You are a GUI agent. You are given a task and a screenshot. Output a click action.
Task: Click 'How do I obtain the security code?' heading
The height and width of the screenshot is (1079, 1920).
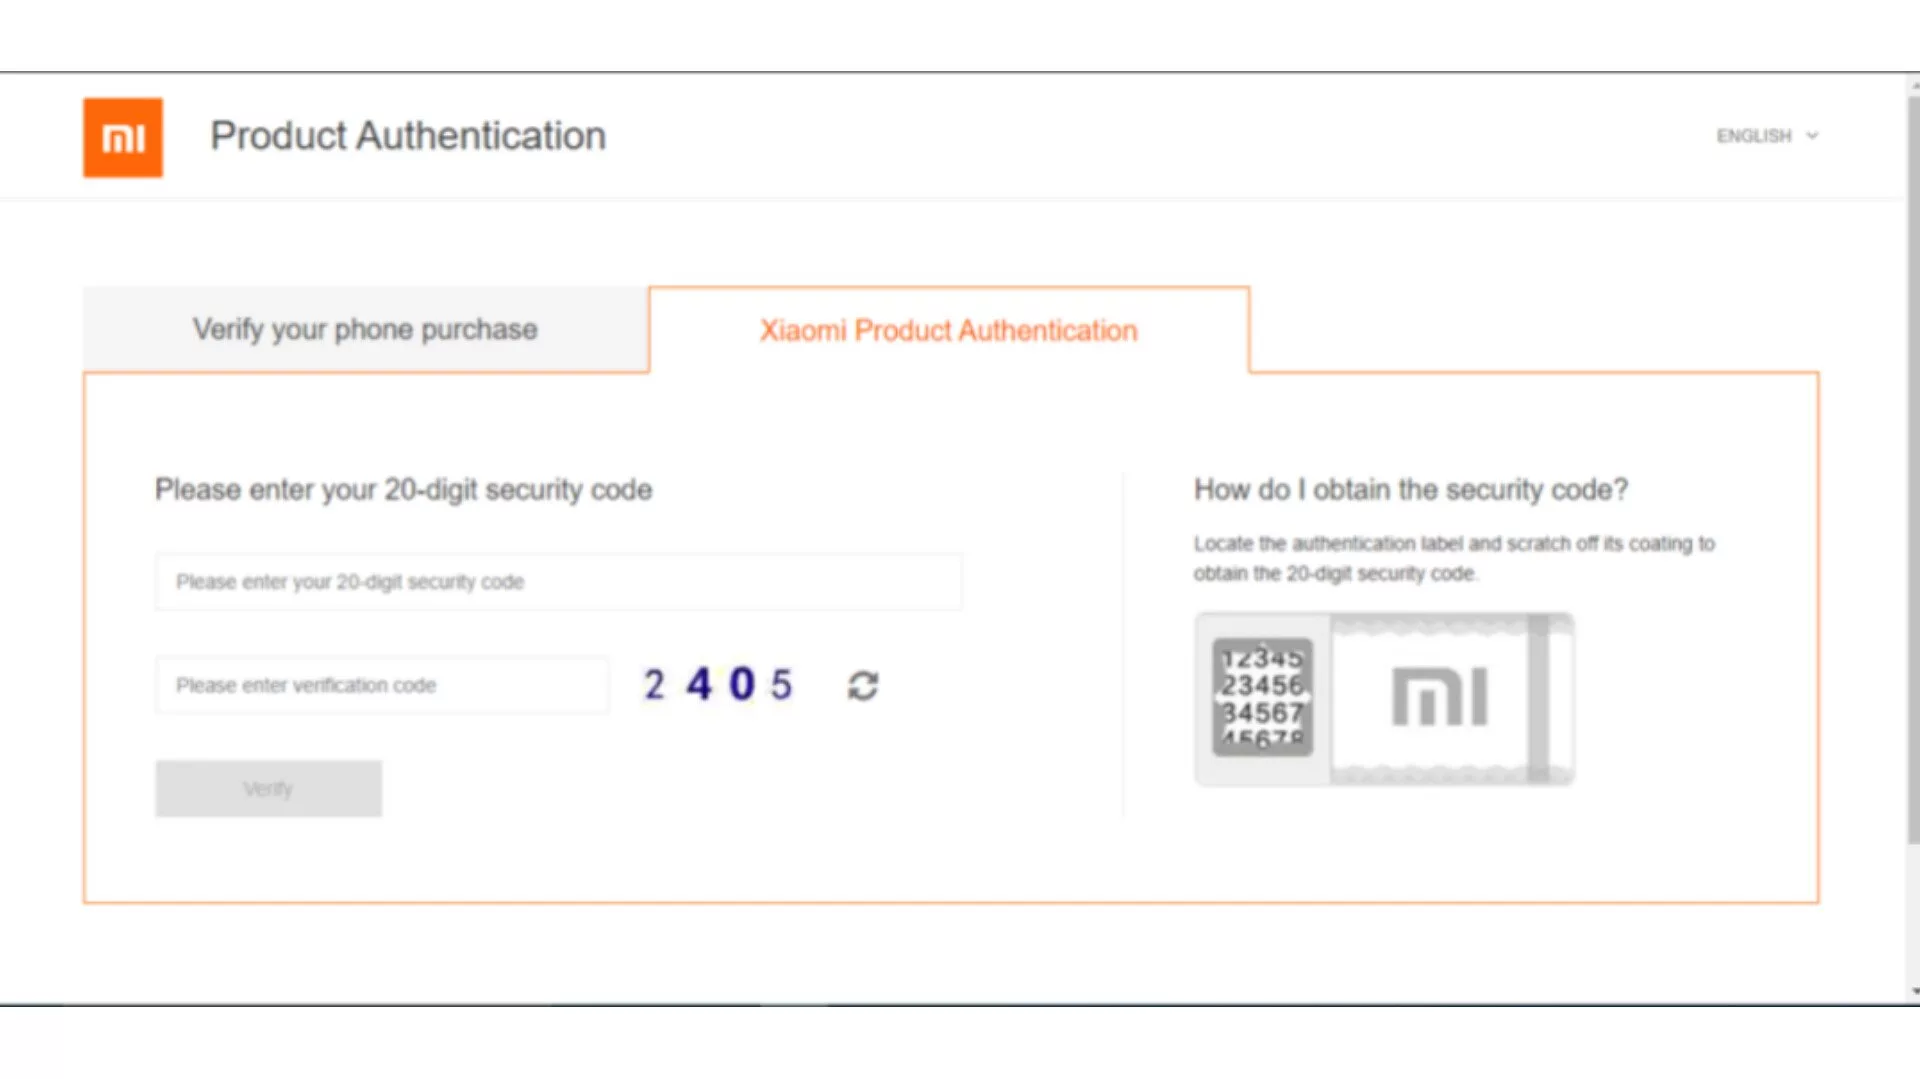[1411, 490]
